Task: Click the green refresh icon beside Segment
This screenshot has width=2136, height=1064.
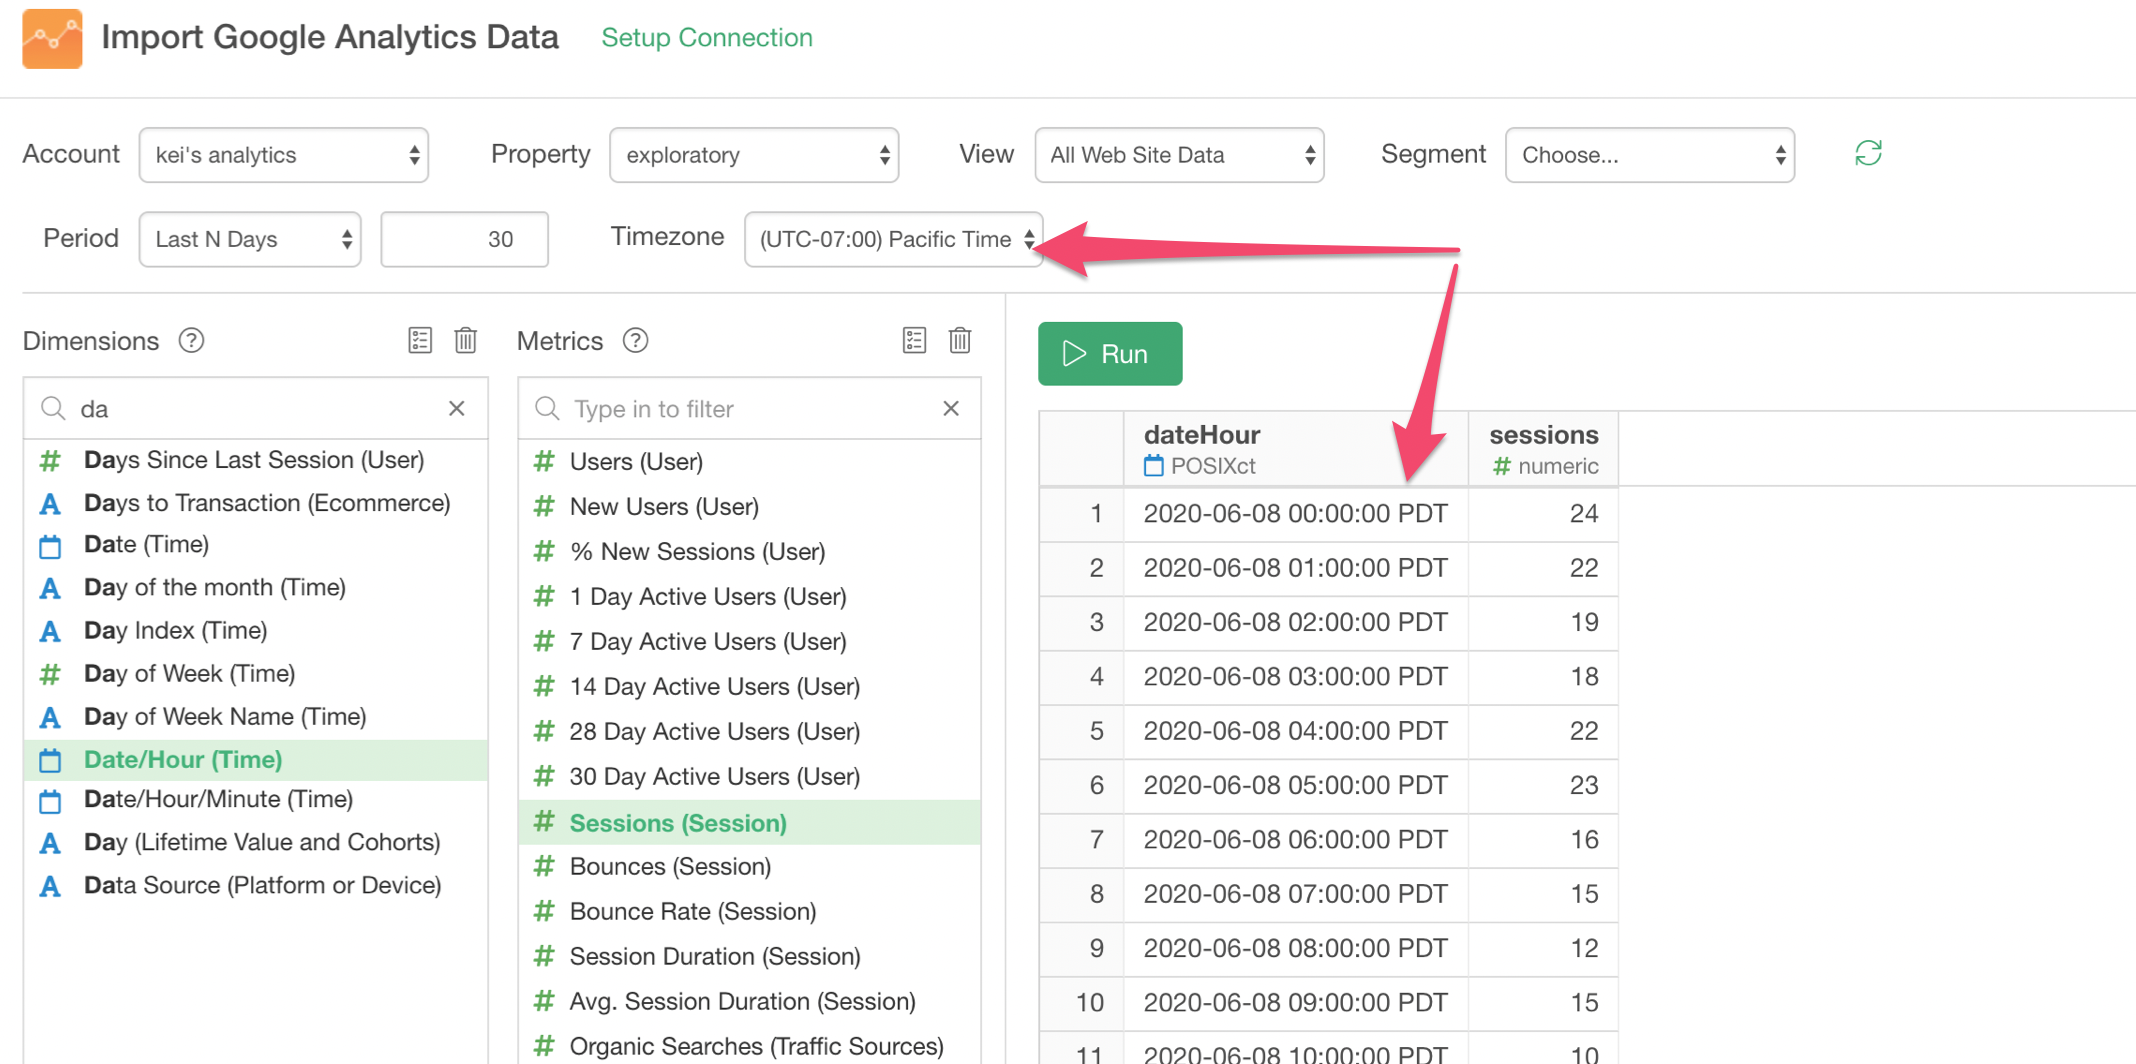Action: tap(1868, 153)
